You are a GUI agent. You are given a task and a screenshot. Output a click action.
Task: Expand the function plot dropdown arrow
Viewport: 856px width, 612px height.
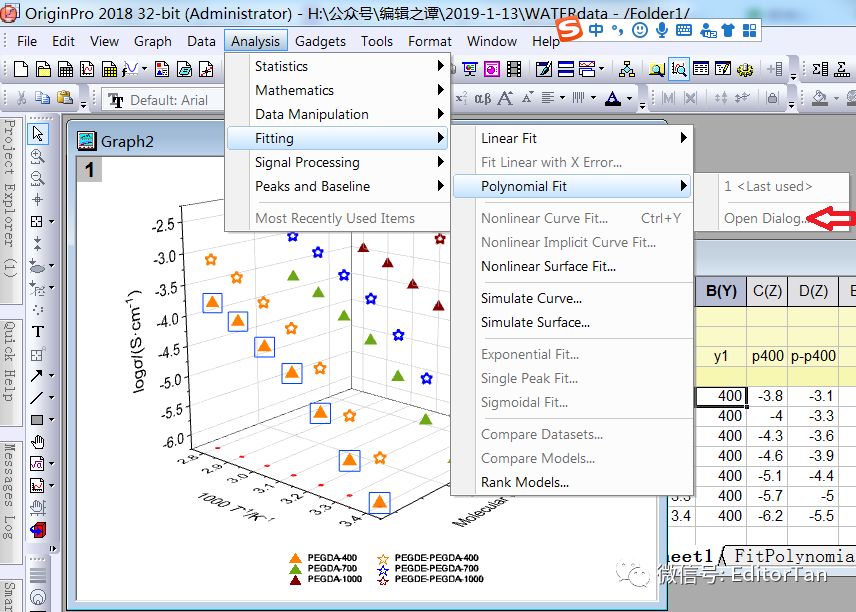pyautogui.click(x=144, y=69)
